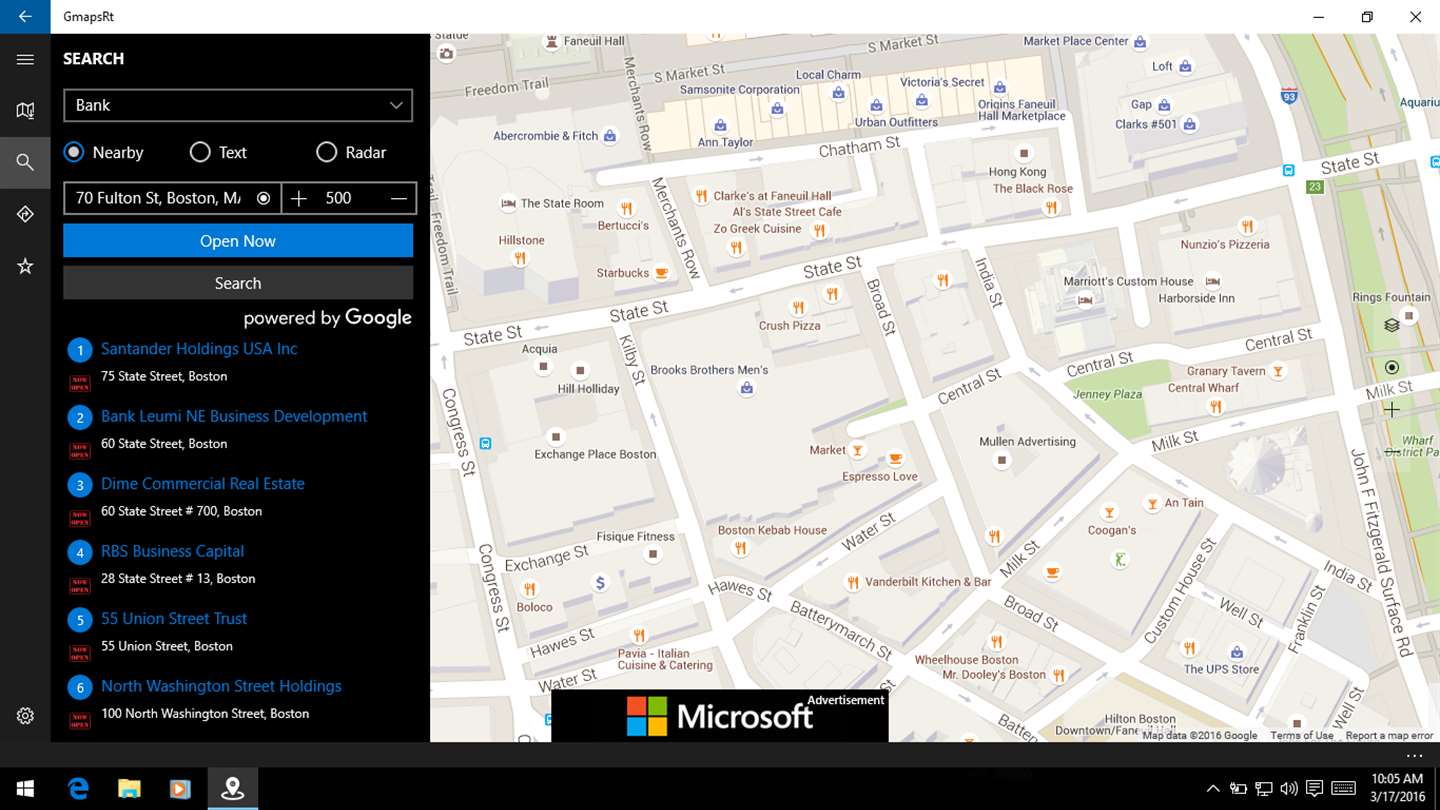The image size is (1440, 810).
Task: Open File Explorer from taskbar
Action: coord(129,789)
